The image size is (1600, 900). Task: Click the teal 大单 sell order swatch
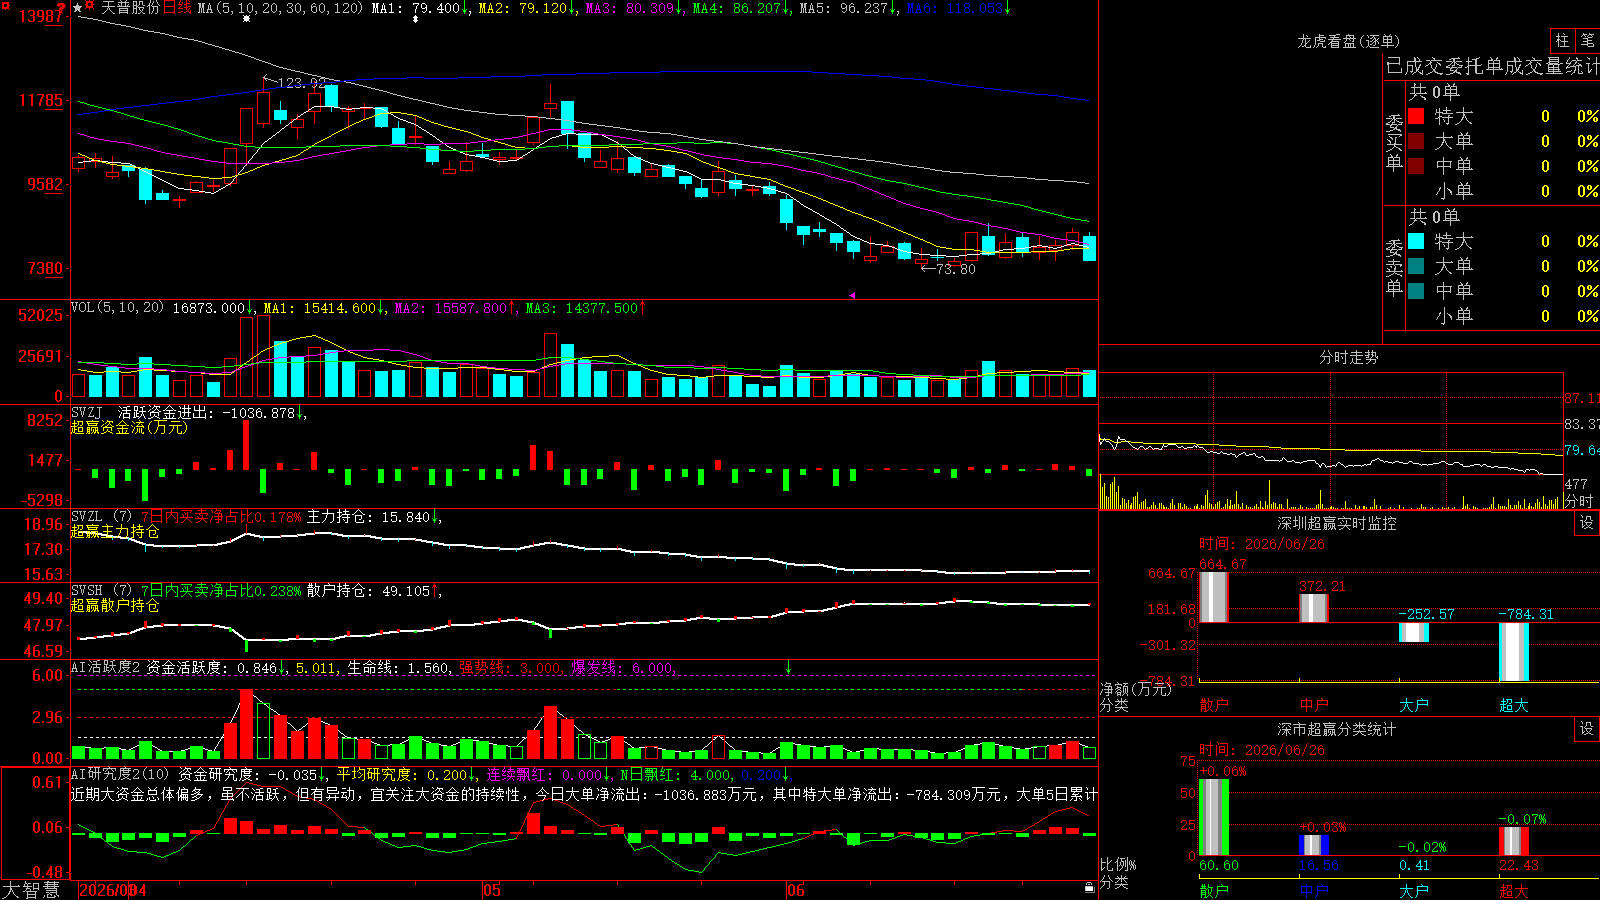(x=1416, y=266)
